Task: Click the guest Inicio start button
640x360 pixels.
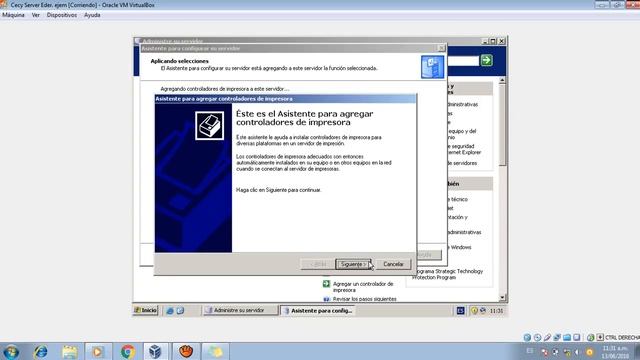Action: coord(146,310)
